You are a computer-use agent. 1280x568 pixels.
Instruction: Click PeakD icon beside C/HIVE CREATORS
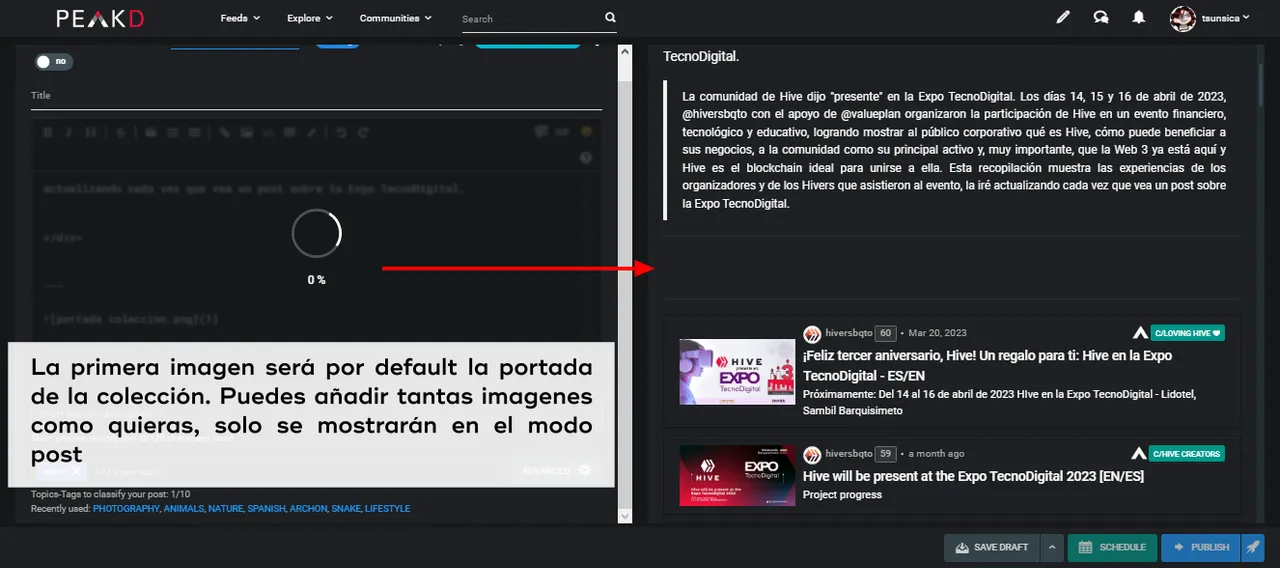[1140, 454]
